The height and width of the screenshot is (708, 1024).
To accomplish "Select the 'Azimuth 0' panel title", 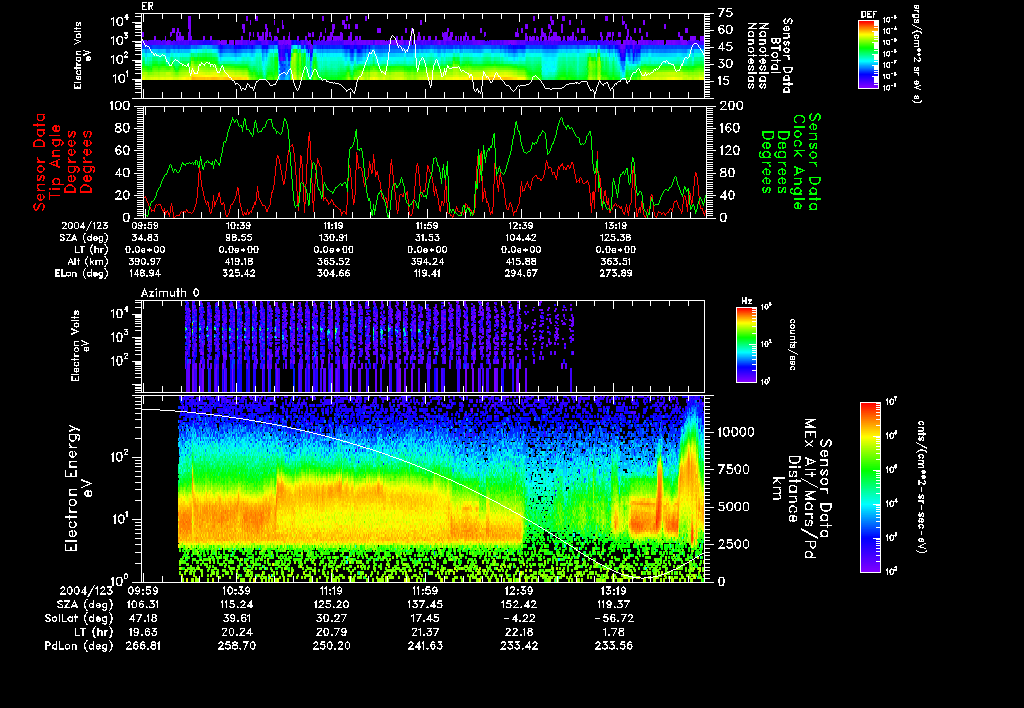I will [170, 293].
